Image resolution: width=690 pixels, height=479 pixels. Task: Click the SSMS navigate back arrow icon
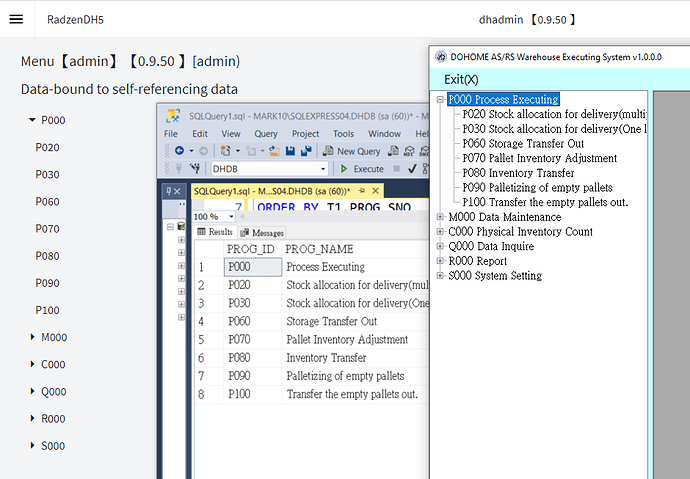(179, 151)
